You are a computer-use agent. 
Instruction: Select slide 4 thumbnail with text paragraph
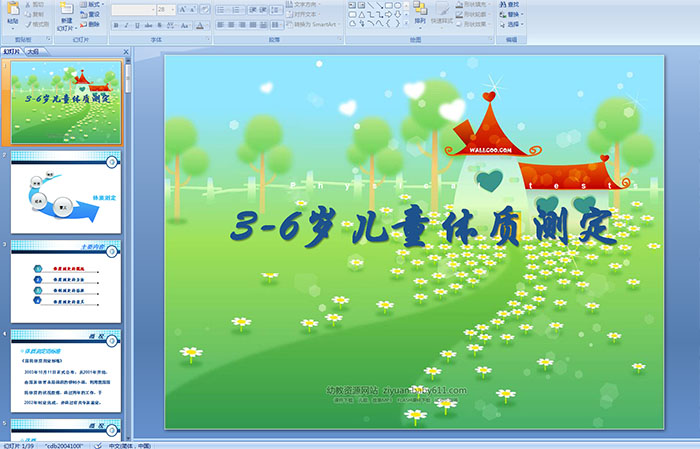66,371
